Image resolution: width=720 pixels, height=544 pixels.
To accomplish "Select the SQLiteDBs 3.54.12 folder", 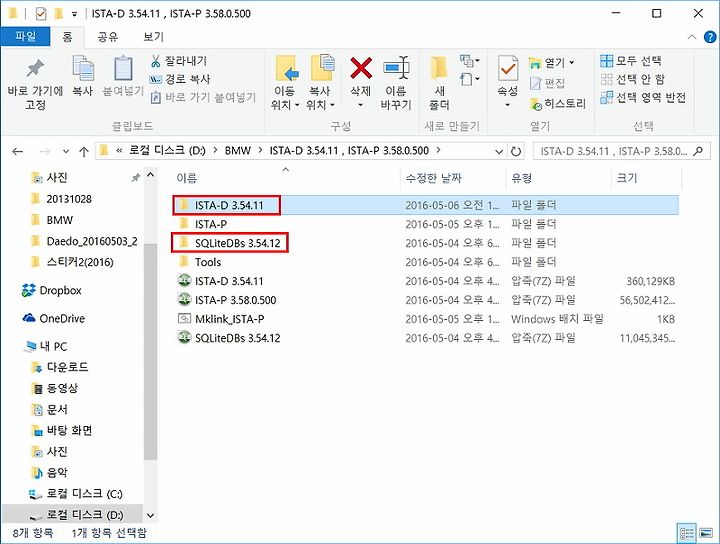I will tap(425, 243).
